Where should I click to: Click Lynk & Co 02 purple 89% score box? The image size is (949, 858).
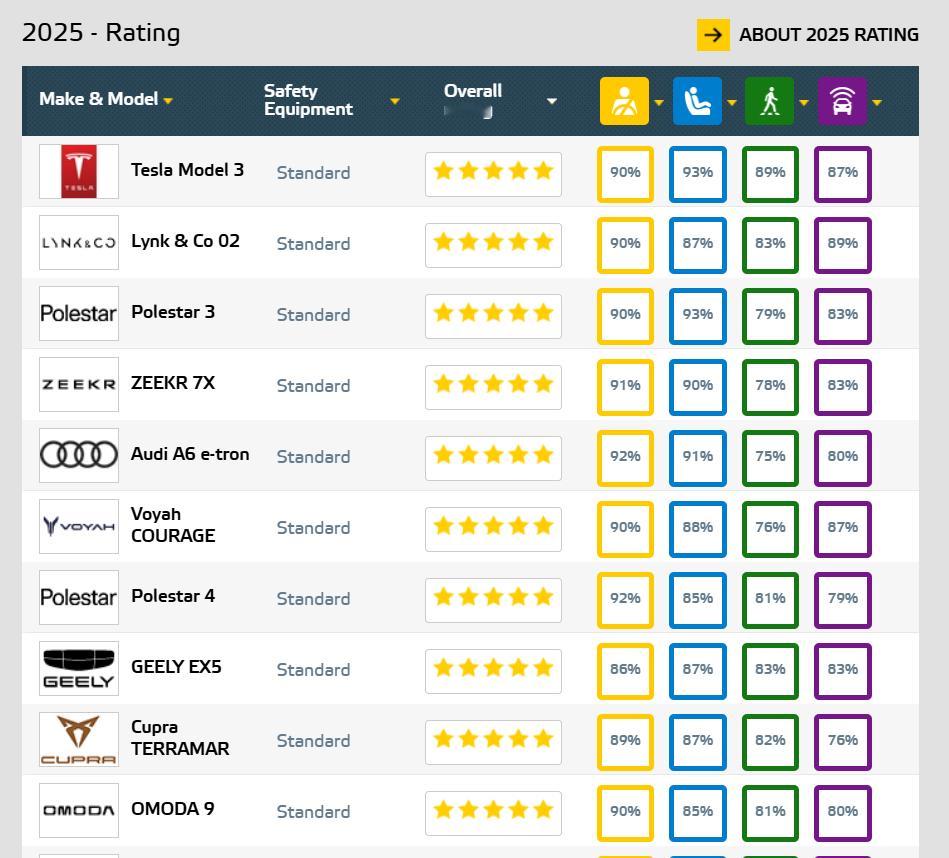tap(843, 245)
